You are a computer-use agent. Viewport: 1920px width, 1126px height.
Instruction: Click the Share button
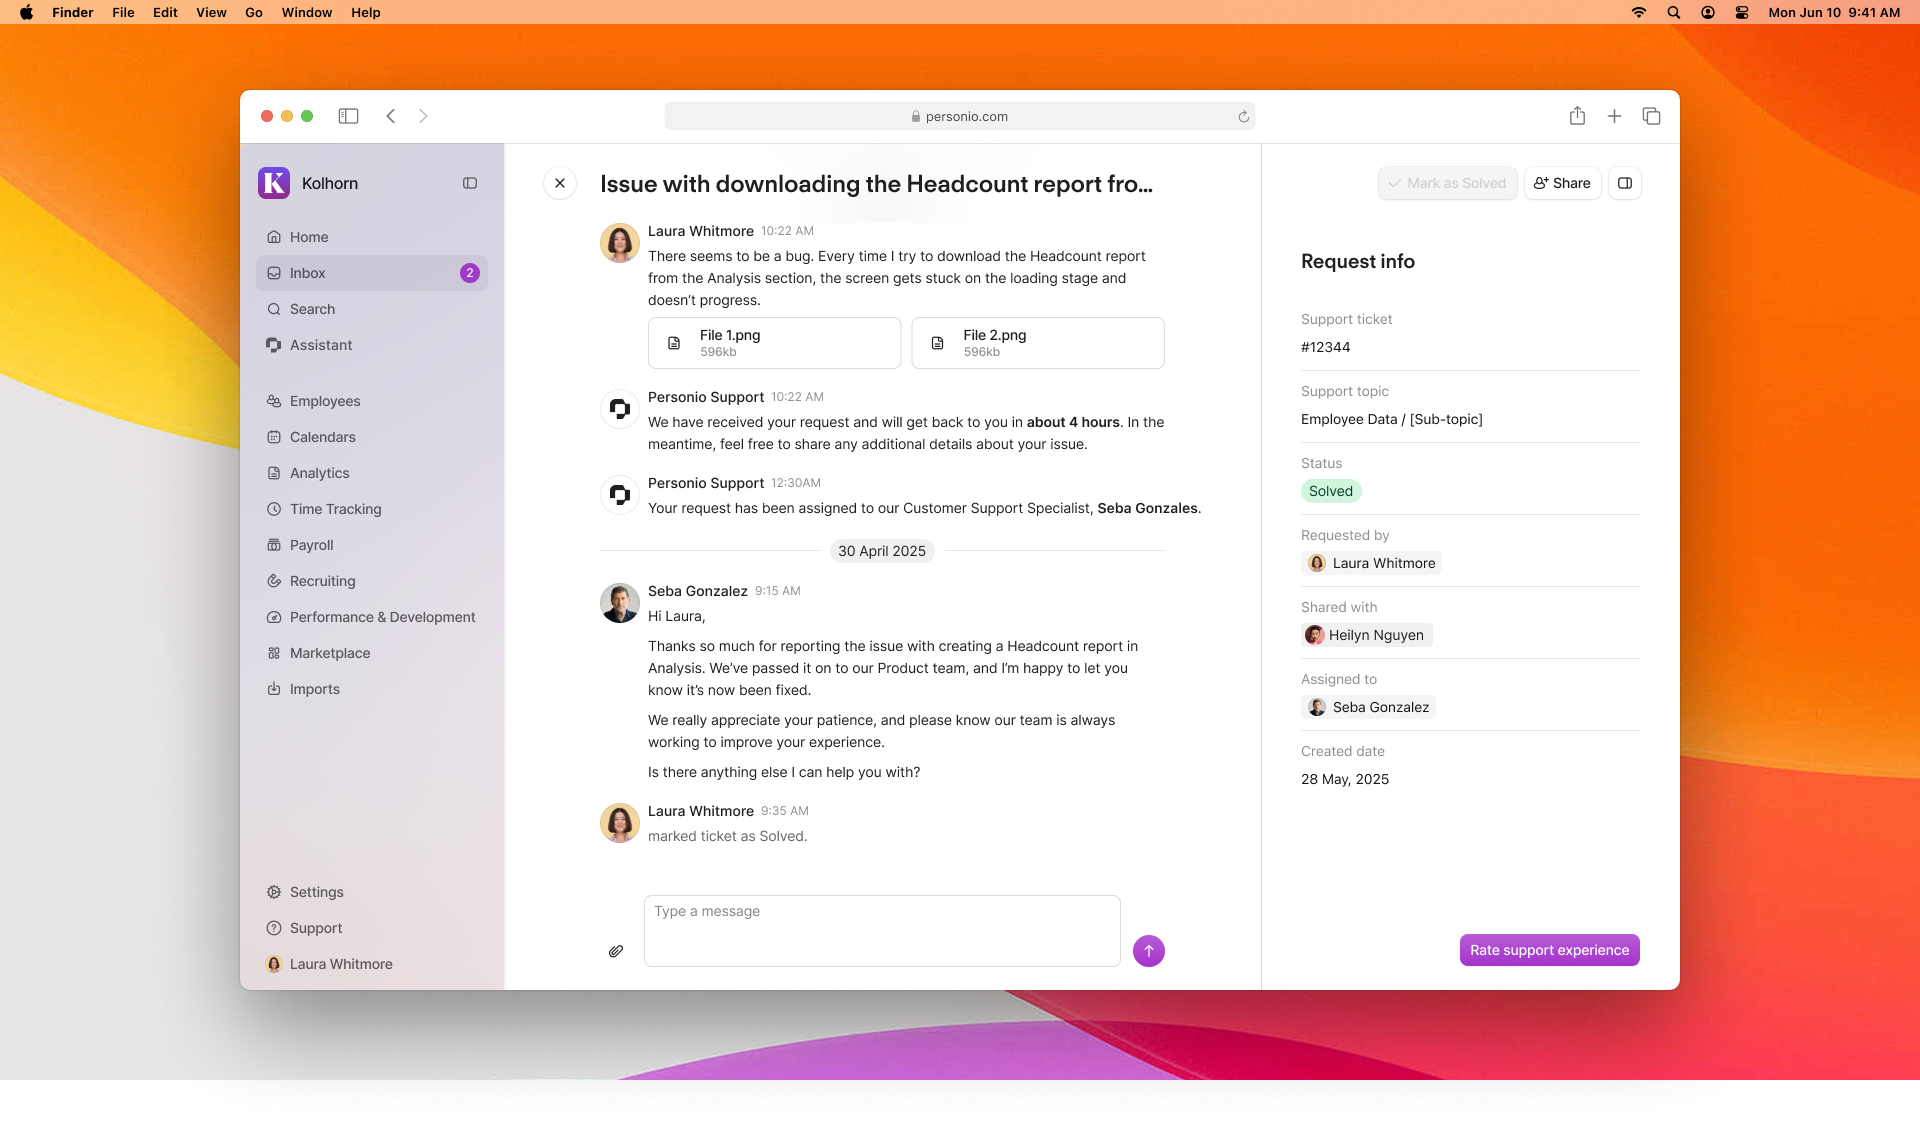tap(1562, 183)
